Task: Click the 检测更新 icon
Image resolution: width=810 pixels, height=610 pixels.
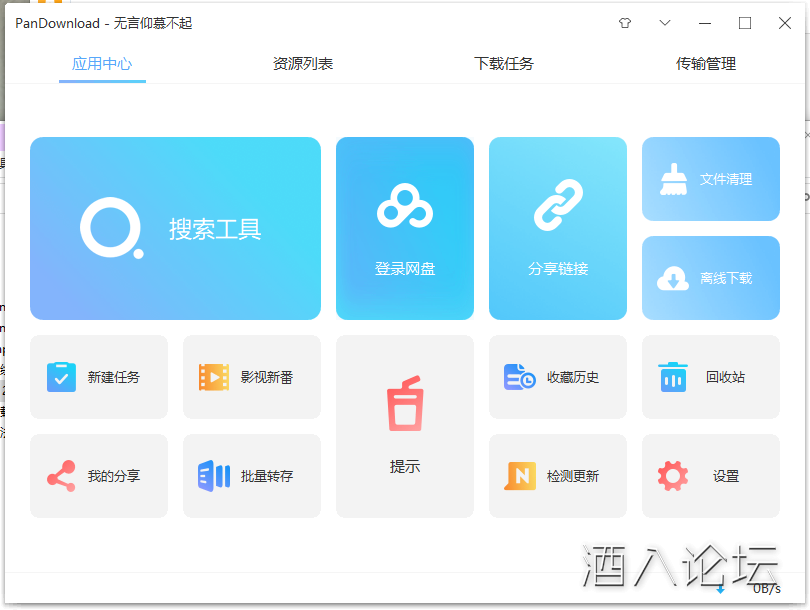Action: click(519, 476)
